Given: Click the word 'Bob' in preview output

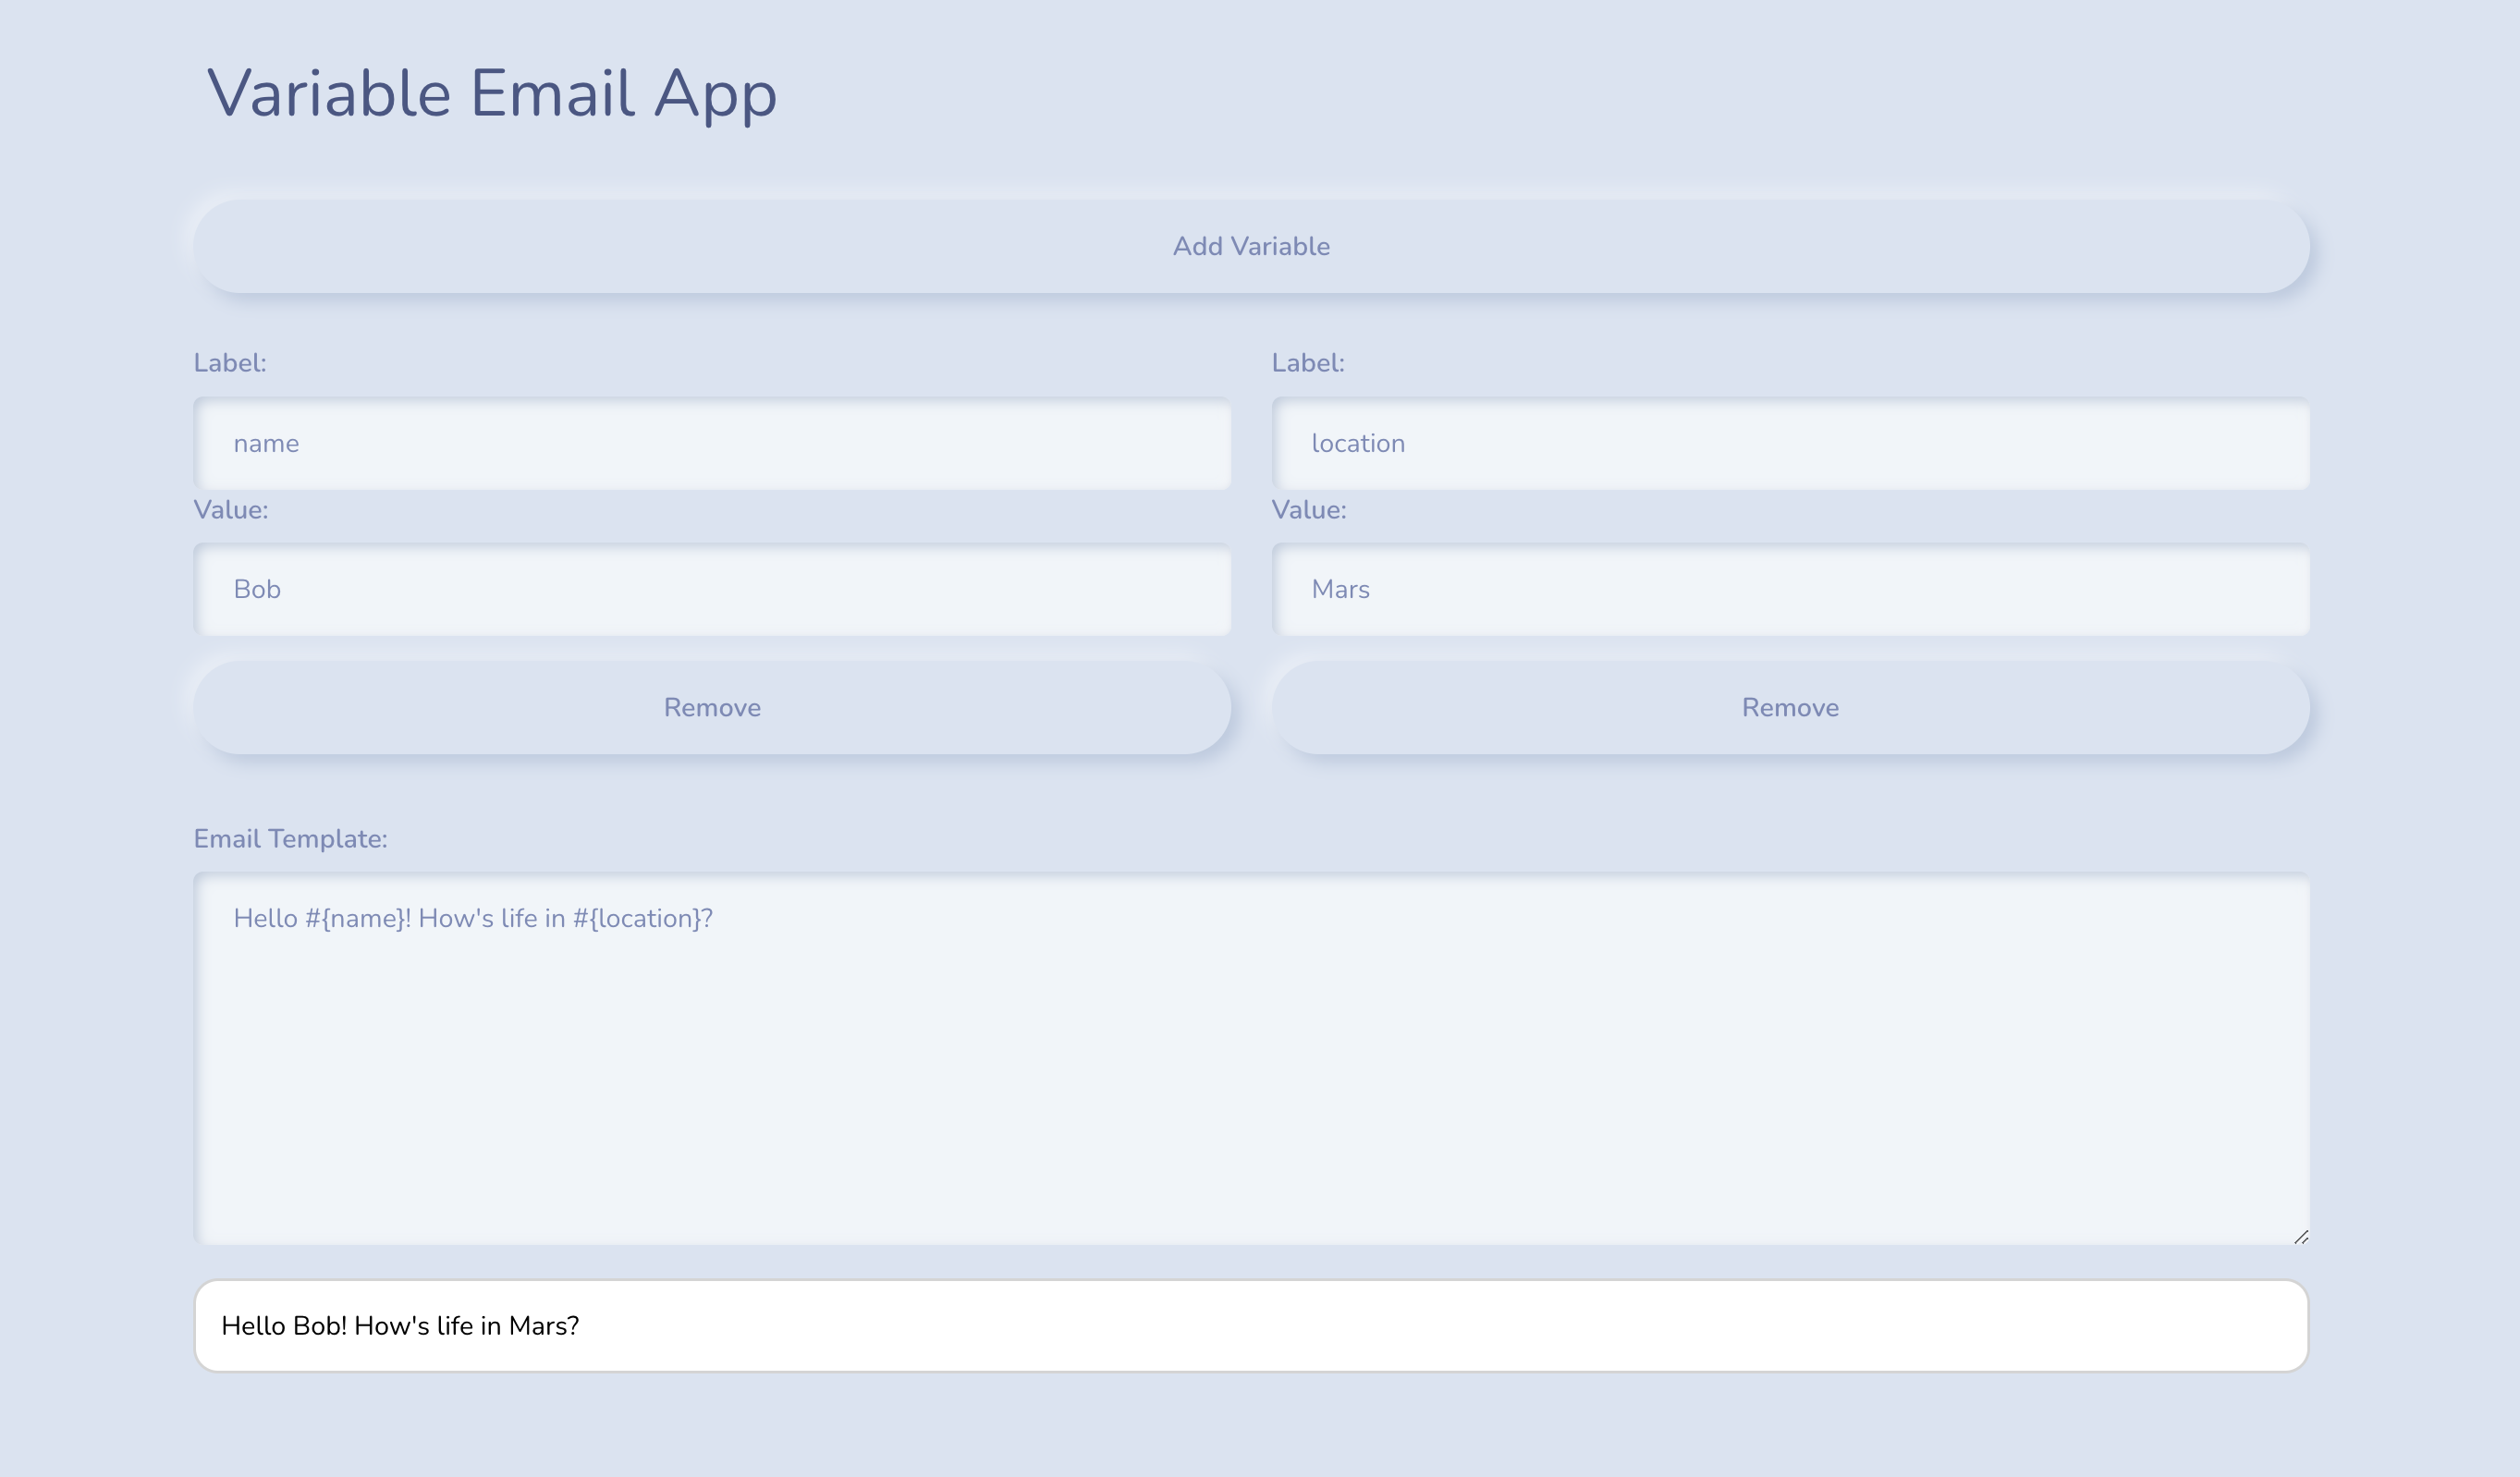Looking at the screenshot, I should pos(318,1326).
